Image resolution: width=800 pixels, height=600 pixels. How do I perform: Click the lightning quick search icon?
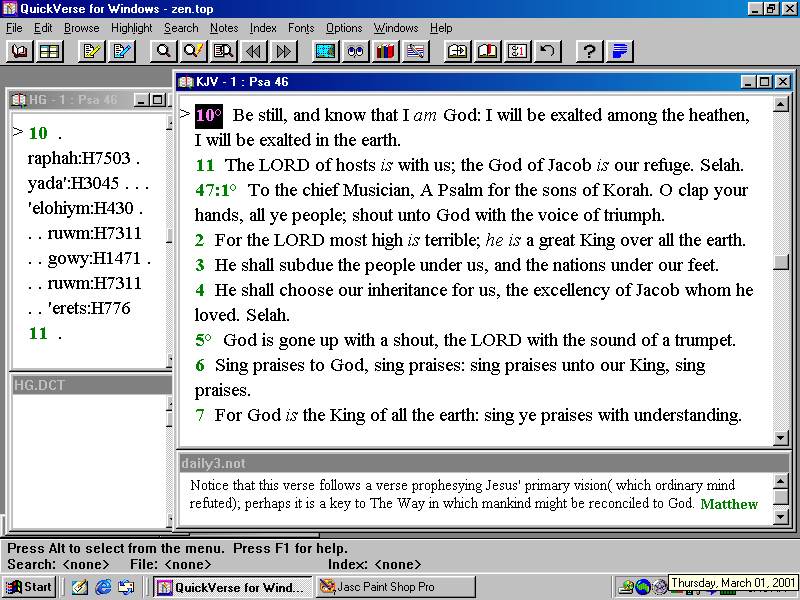point(194,51)
